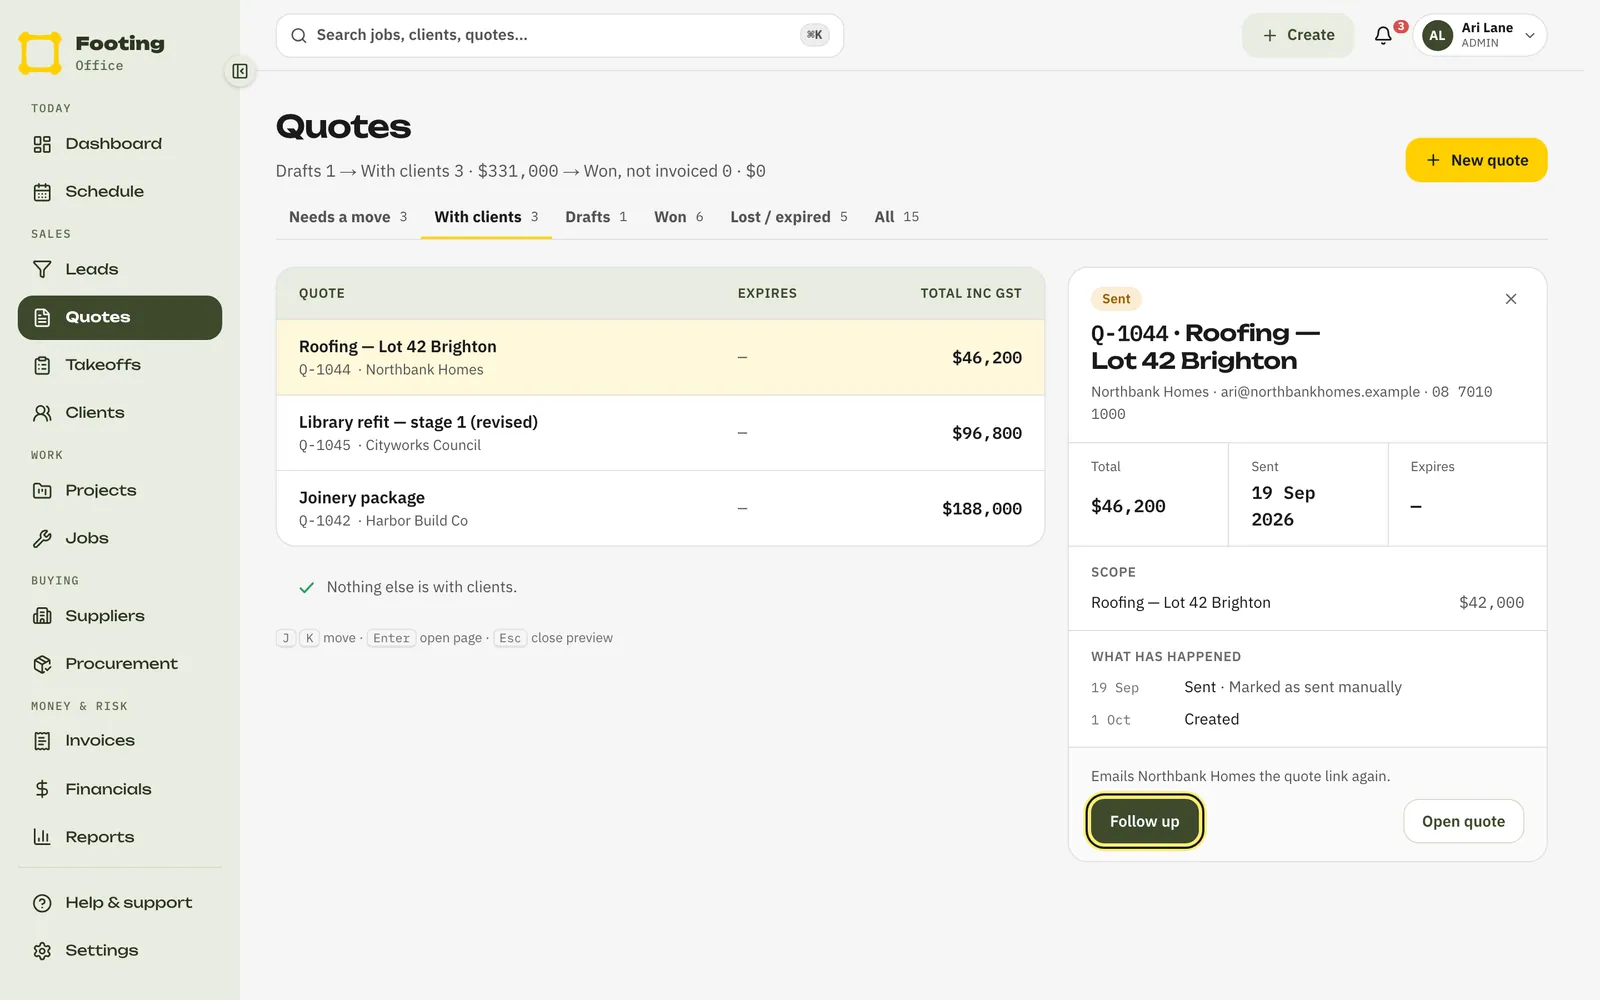Click the Create button
This screenshot has height=1000, width=1600.
tap(1298, 35)
